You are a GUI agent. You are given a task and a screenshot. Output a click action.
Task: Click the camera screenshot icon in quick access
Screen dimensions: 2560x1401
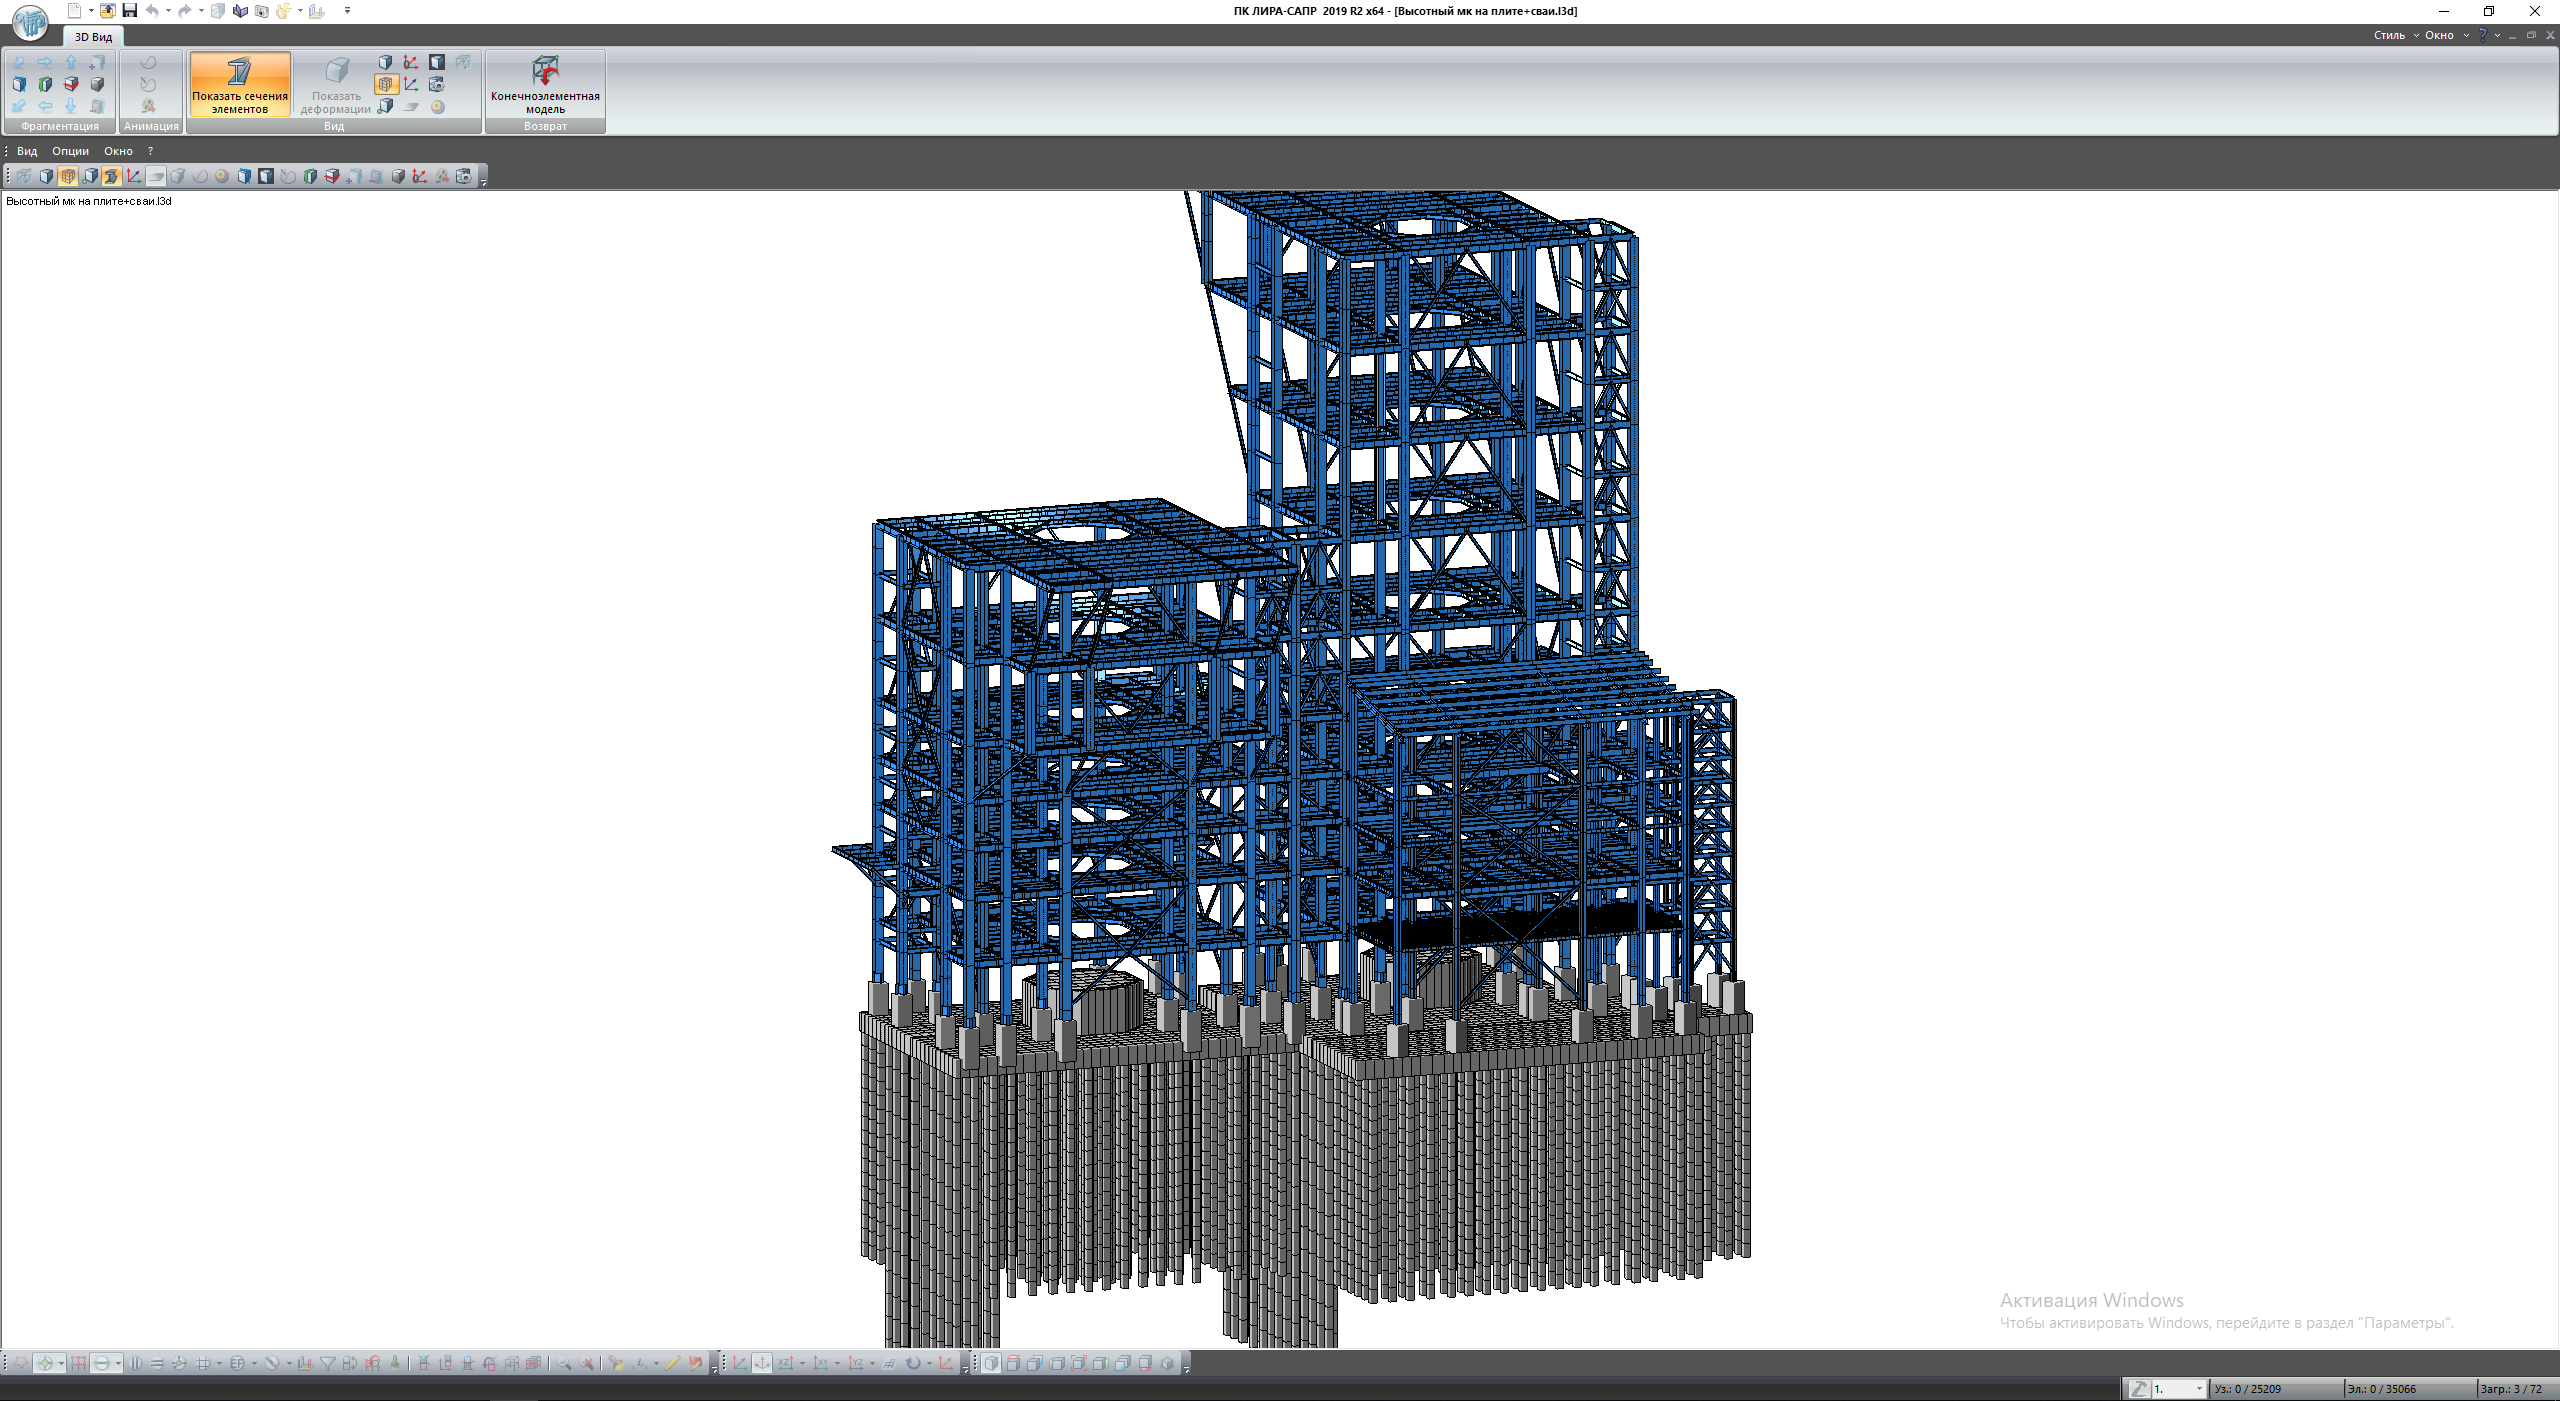point(262,11)
